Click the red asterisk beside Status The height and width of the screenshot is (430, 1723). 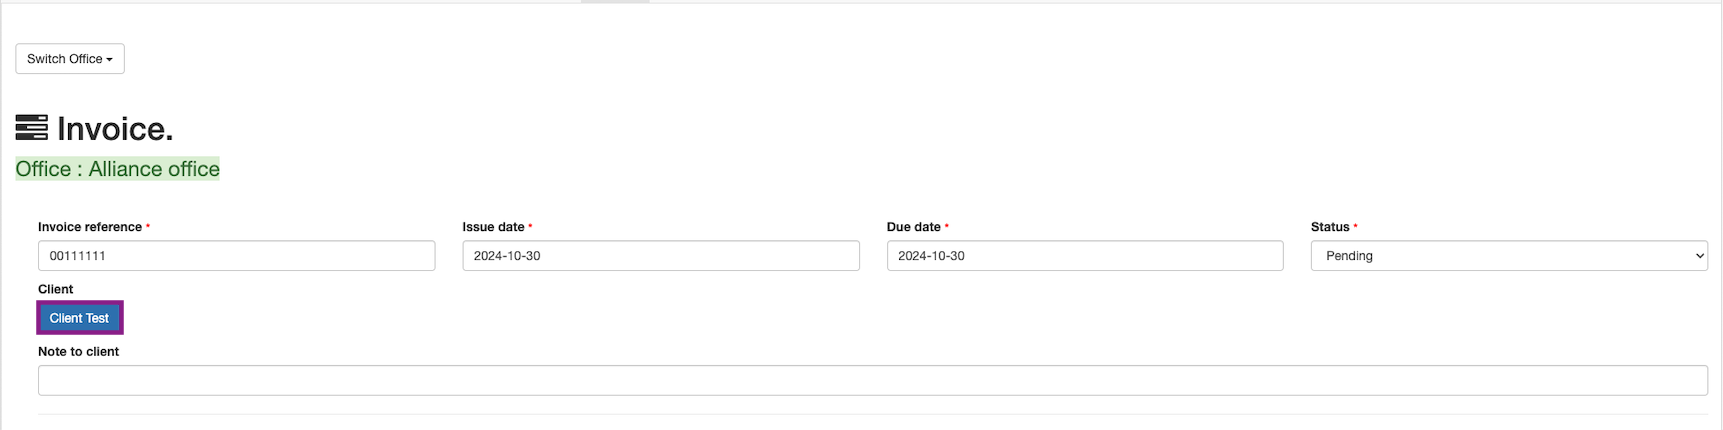tap(1355, 227)
